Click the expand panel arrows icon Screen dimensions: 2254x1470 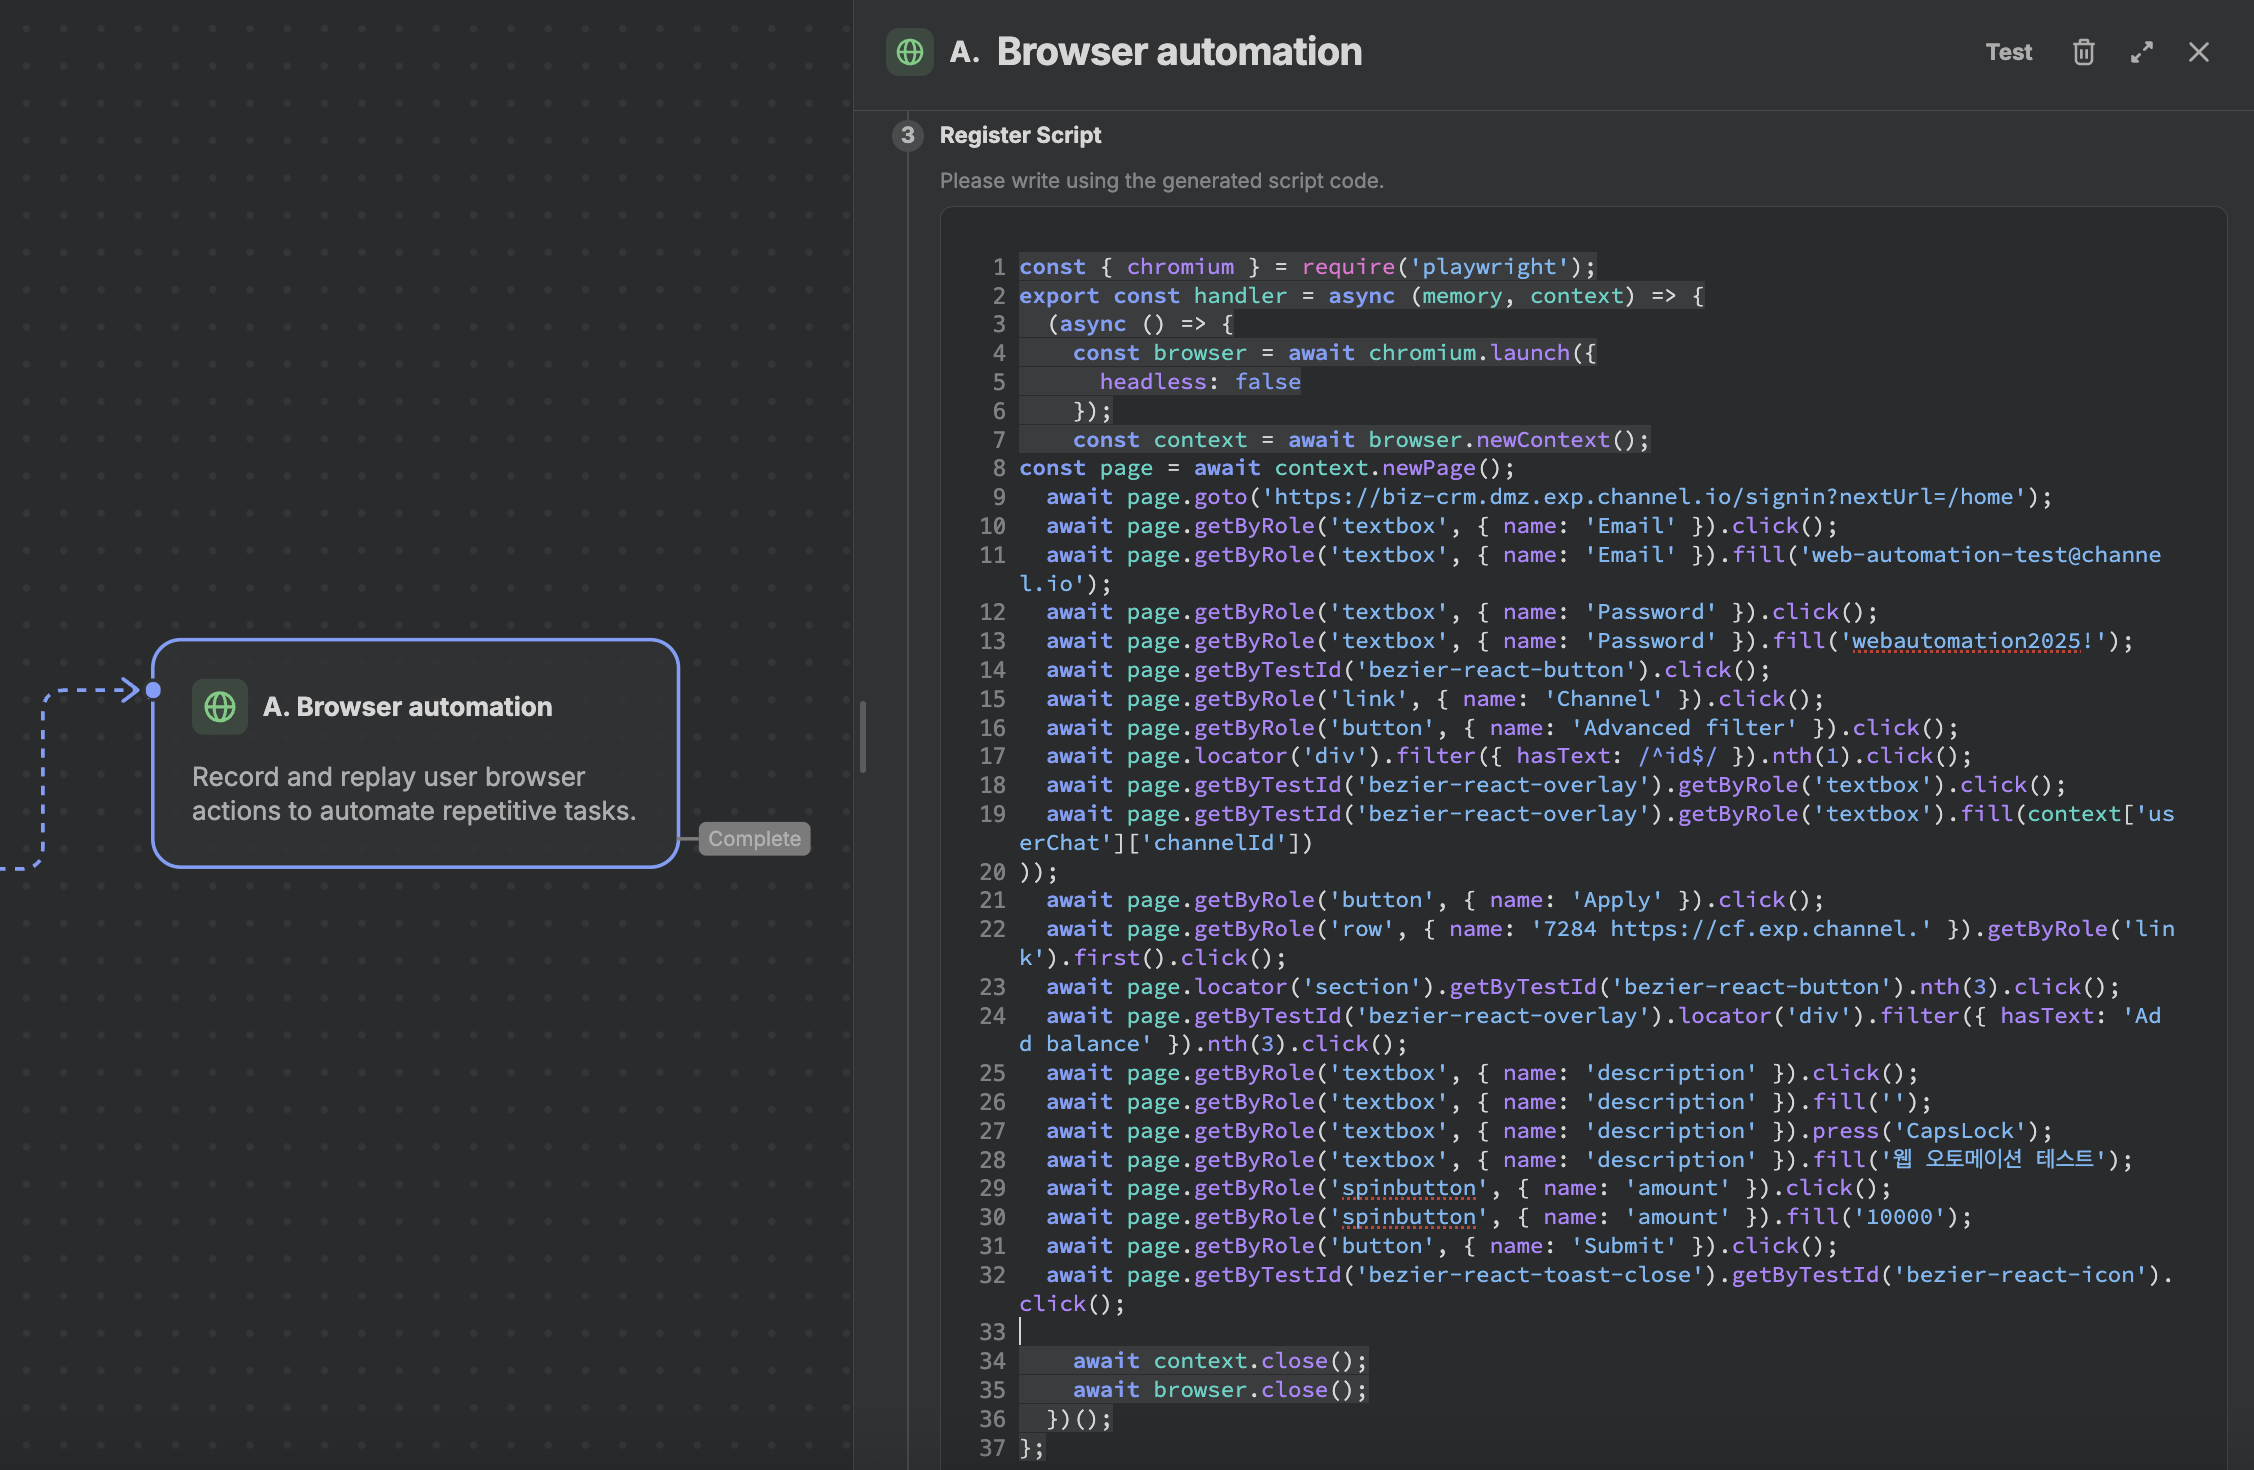coord(2141,52)
